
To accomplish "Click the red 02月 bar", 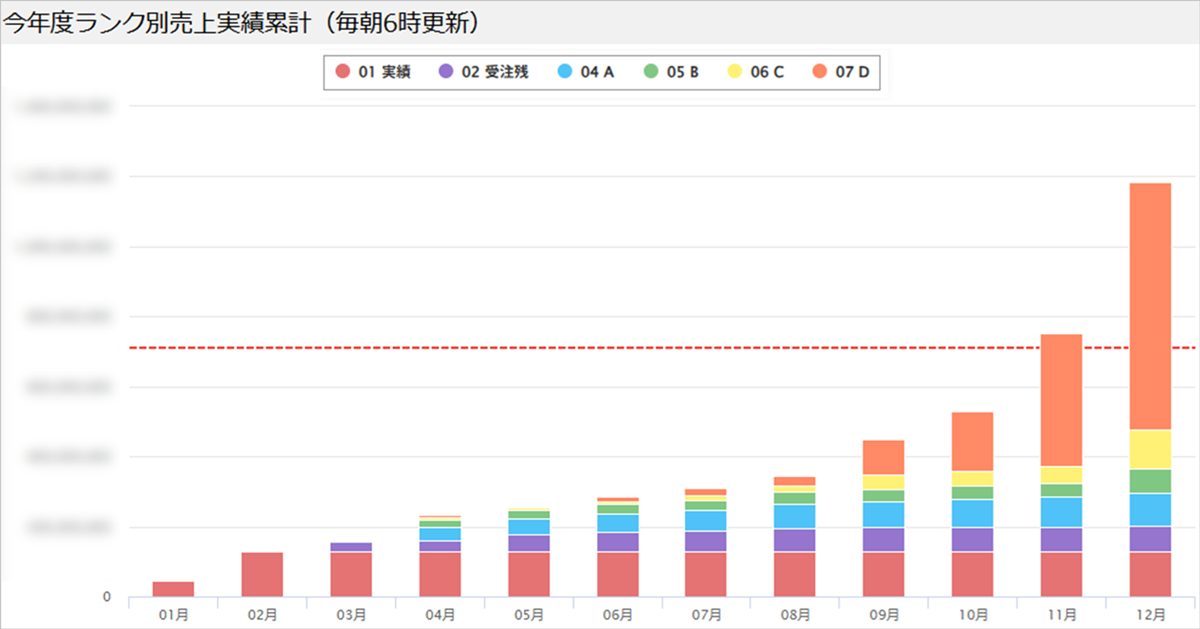I will pos(262,574).
